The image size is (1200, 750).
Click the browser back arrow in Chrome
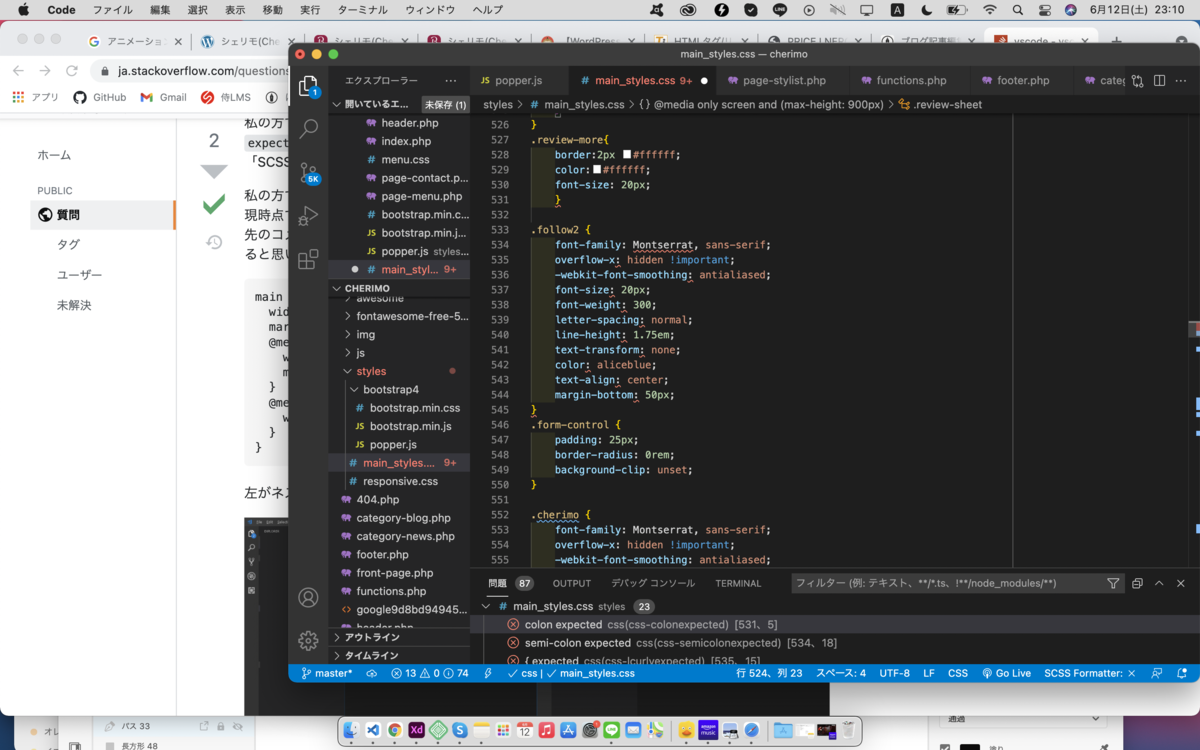point(17,71)
